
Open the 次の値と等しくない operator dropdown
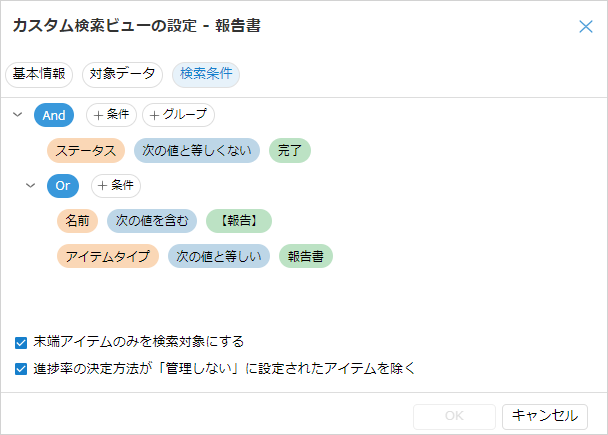196,151
